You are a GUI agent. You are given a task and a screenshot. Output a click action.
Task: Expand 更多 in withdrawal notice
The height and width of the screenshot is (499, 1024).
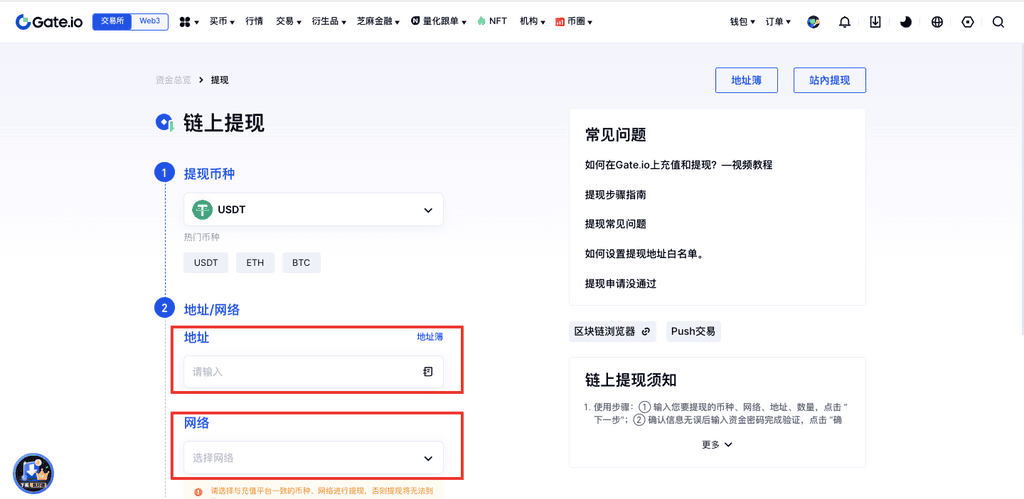(x=717, y=445)
